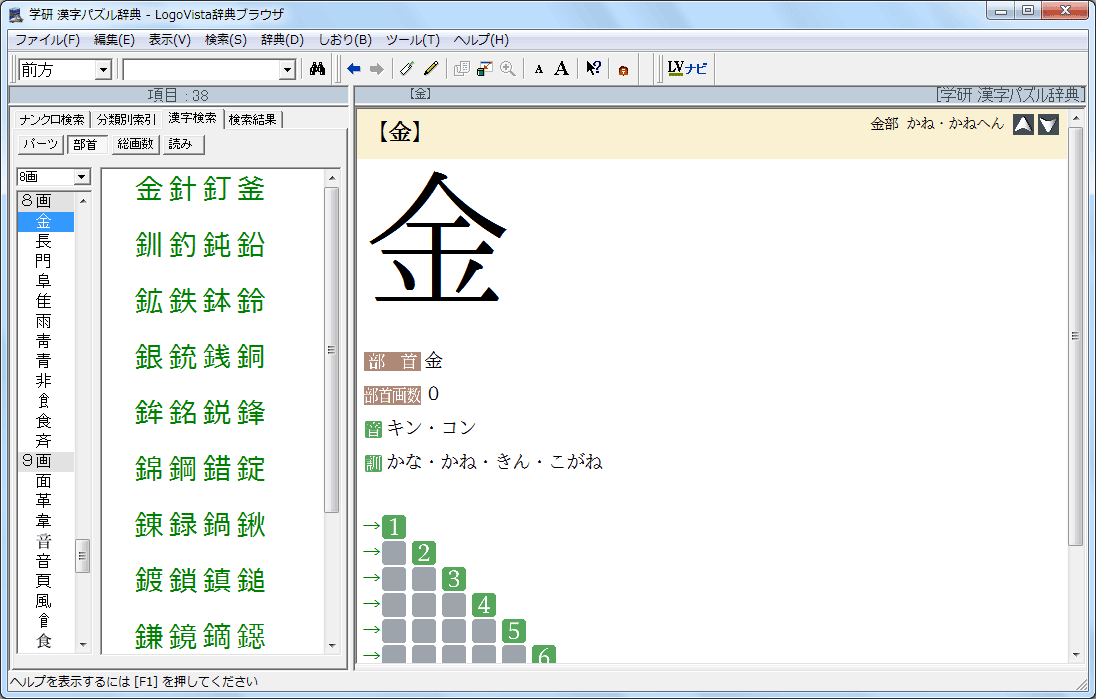Open the 検索(S) menu
This screenshot has height=699, width=1096.
click(x=225, y=40)
